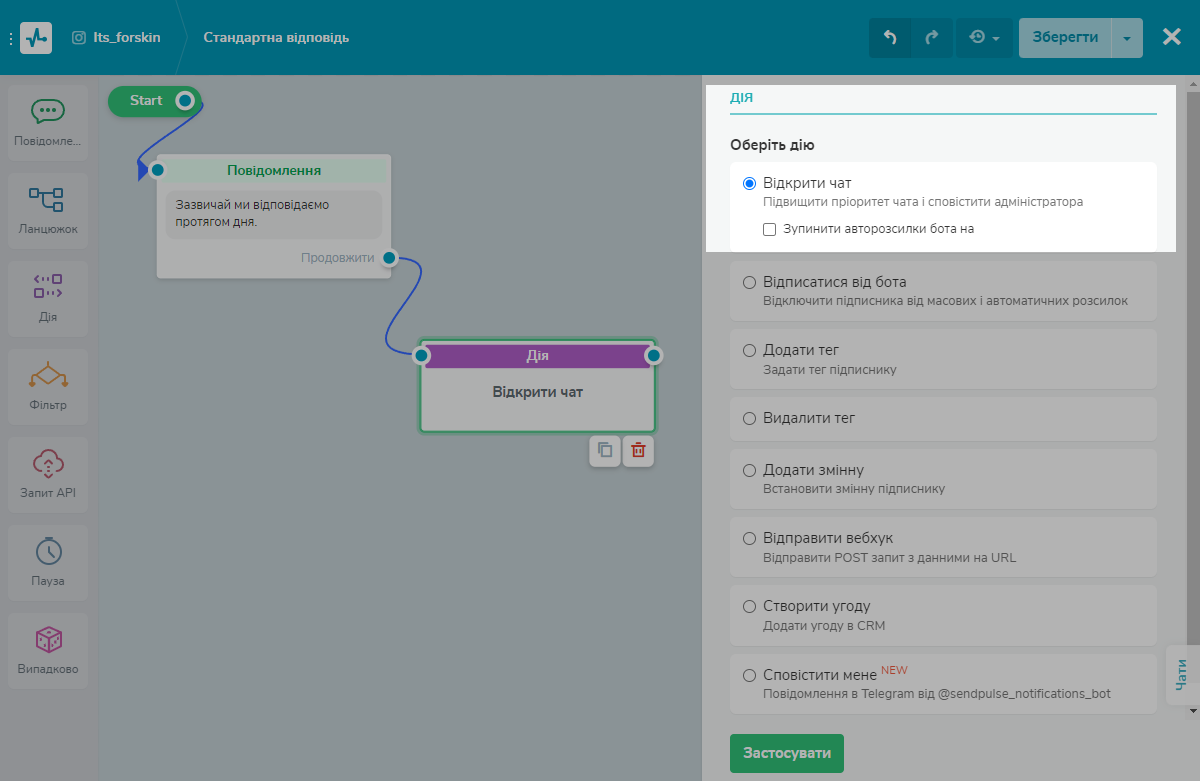Select the Ланцюжок flow element
Screen dimensions: 1200x781
(47, 211)
